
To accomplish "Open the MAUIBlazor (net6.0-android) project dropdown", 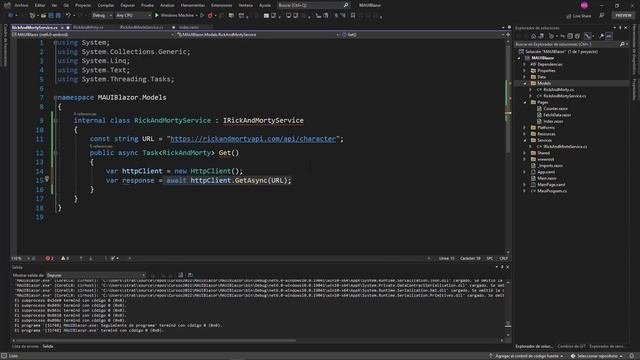I will (93, 35).
